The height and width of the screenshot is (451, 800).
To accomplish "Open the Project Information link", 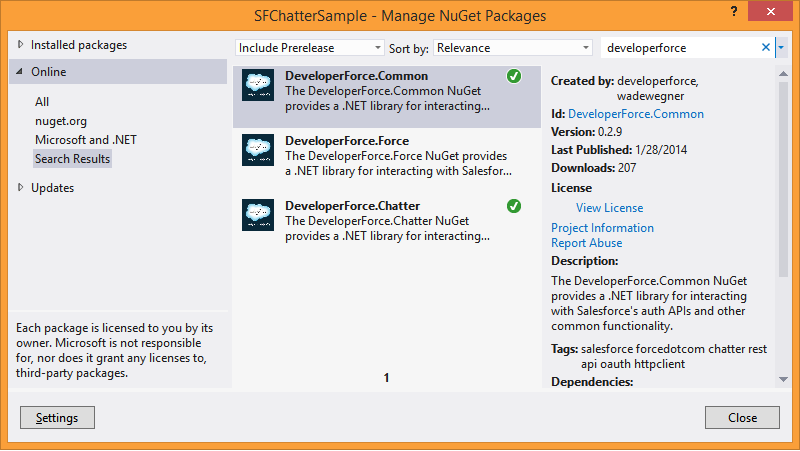I will tap(602, 228).
